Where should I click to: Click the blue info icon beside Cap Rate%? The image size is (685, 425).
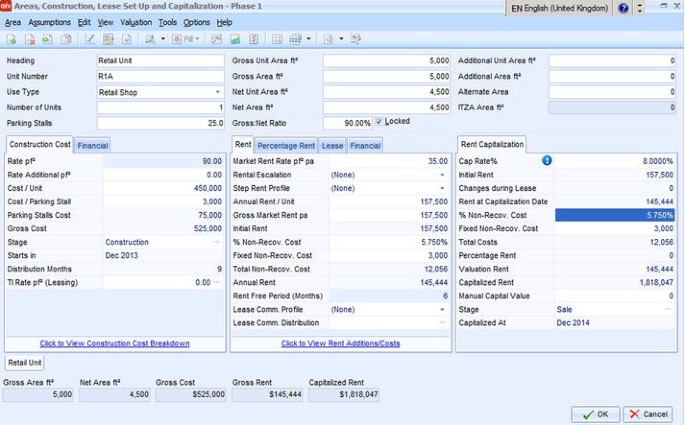547,160
